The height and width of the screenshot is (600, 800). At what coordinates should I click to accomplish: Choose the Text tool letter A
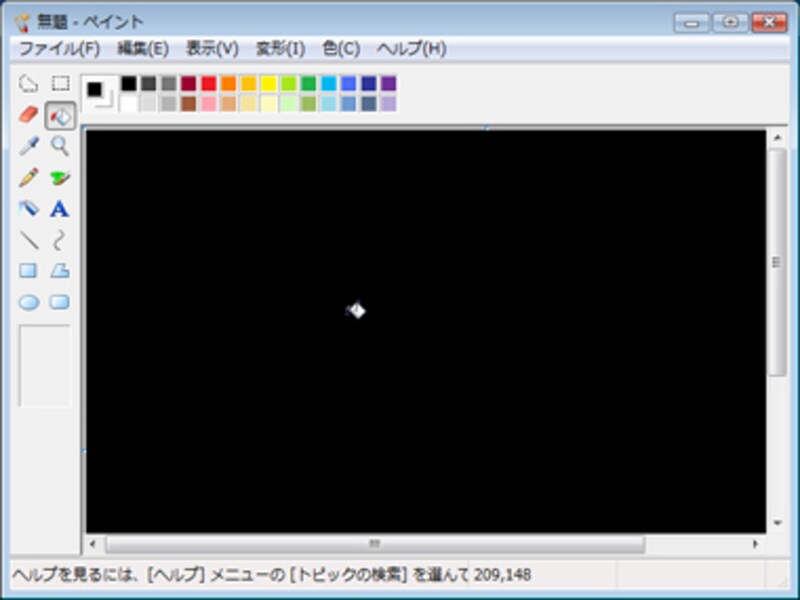[x=60, y=209]
